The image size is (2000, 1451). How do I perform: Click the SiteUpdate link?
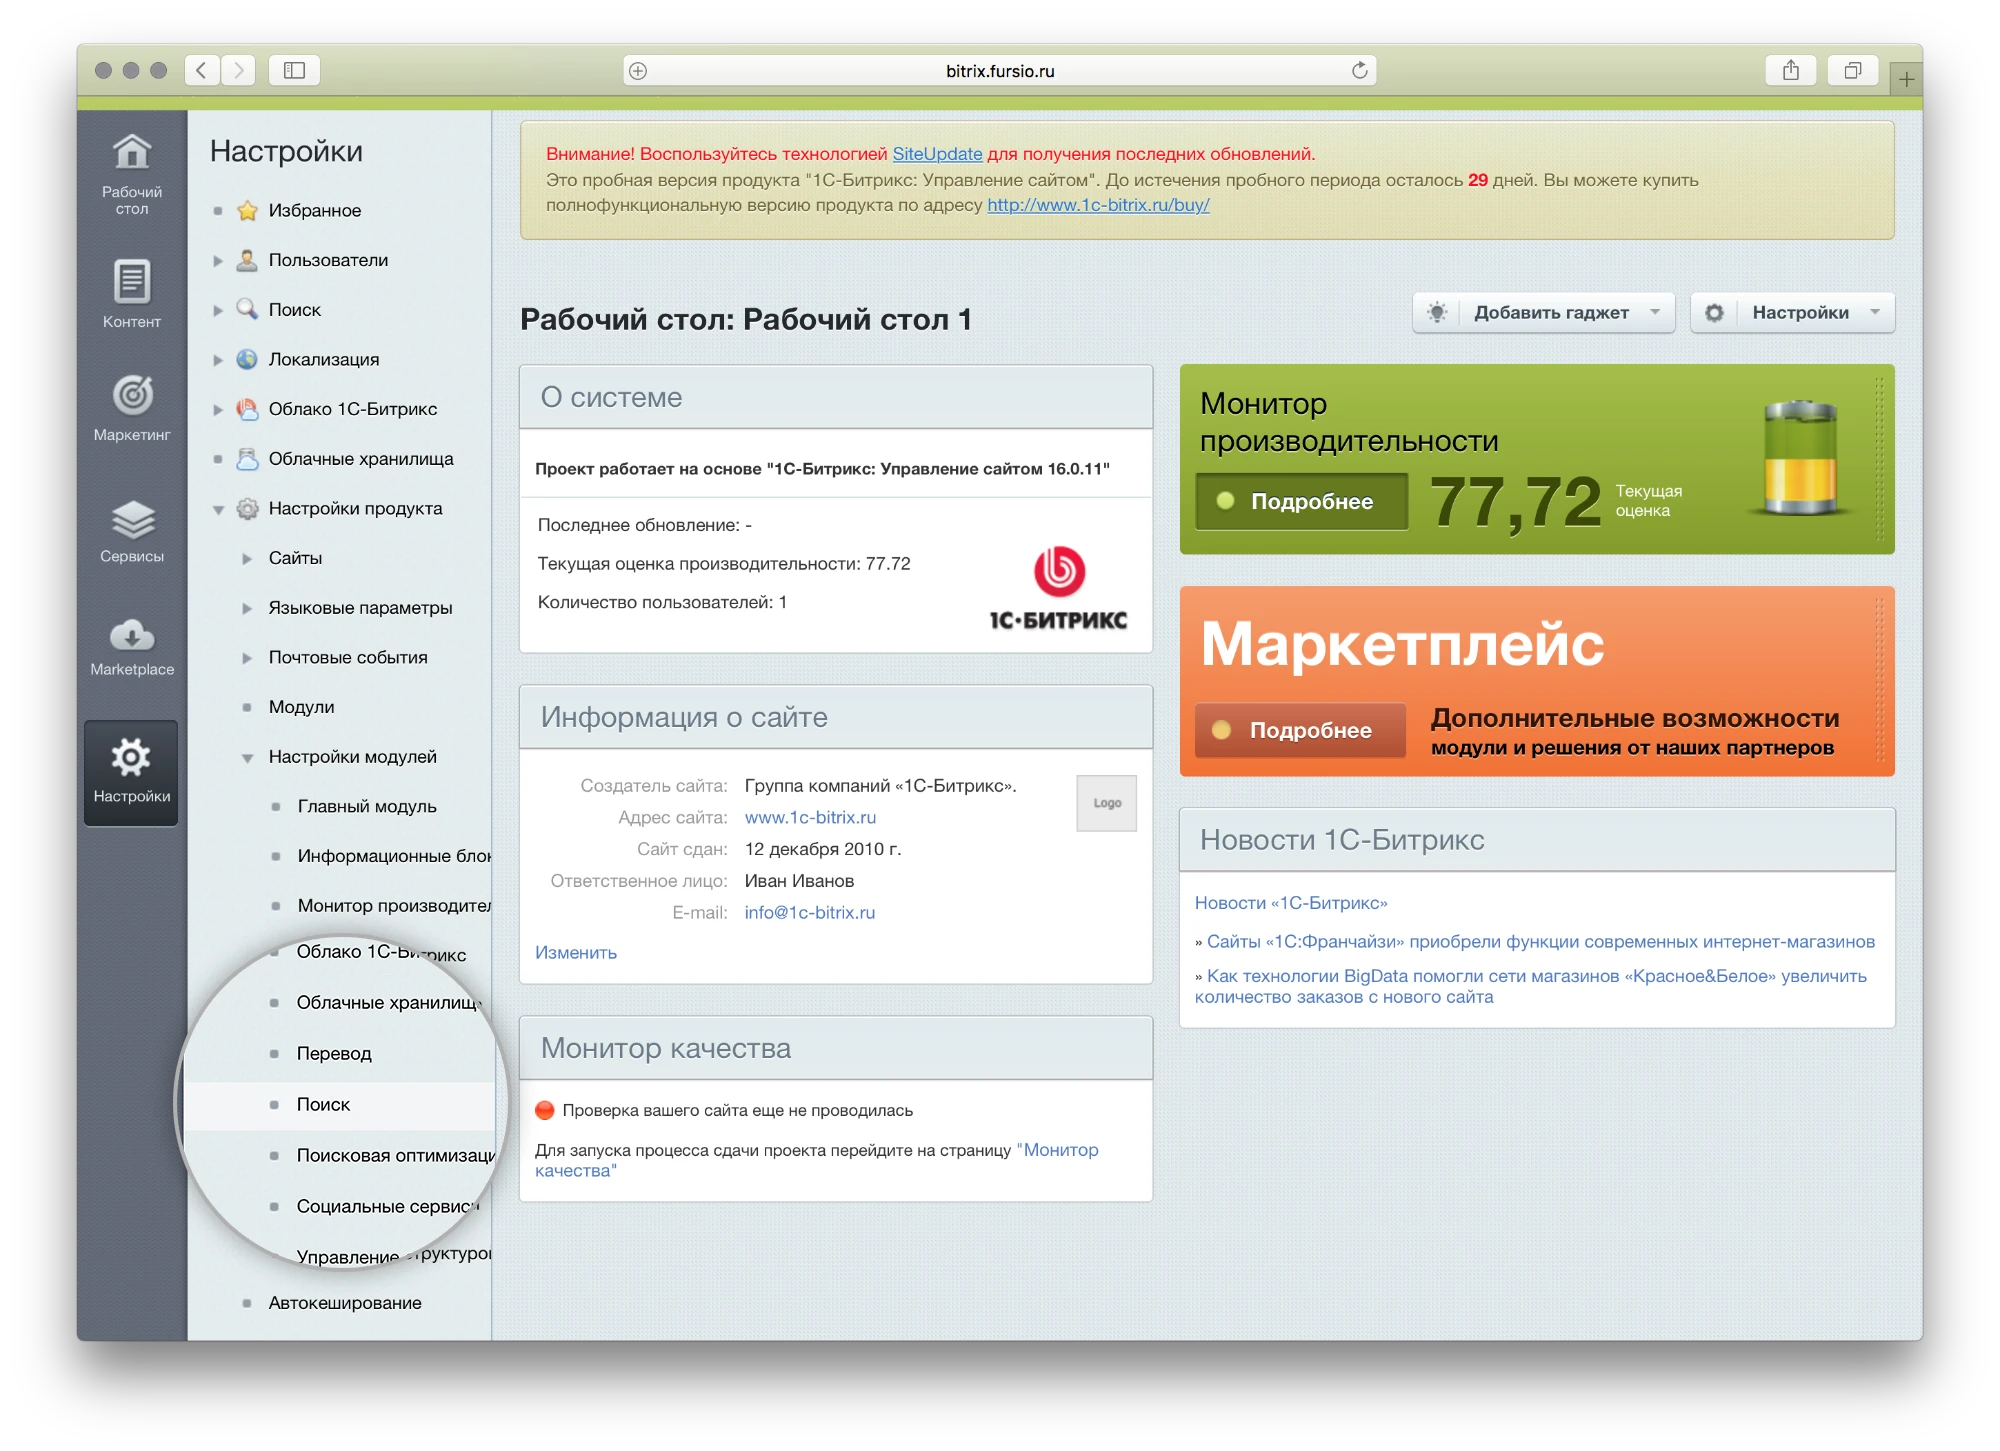pos(937,154)
